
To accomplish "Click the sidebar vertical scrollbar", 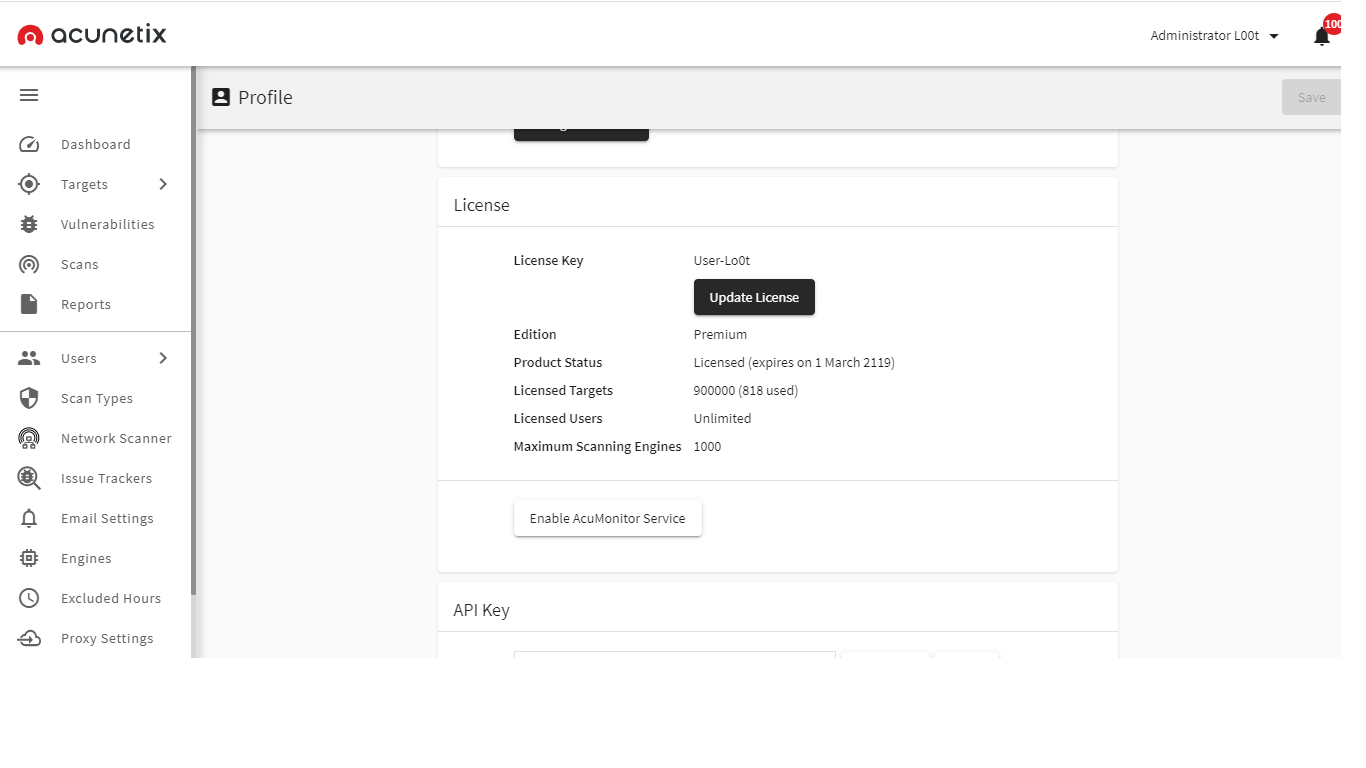I will 194,330.
